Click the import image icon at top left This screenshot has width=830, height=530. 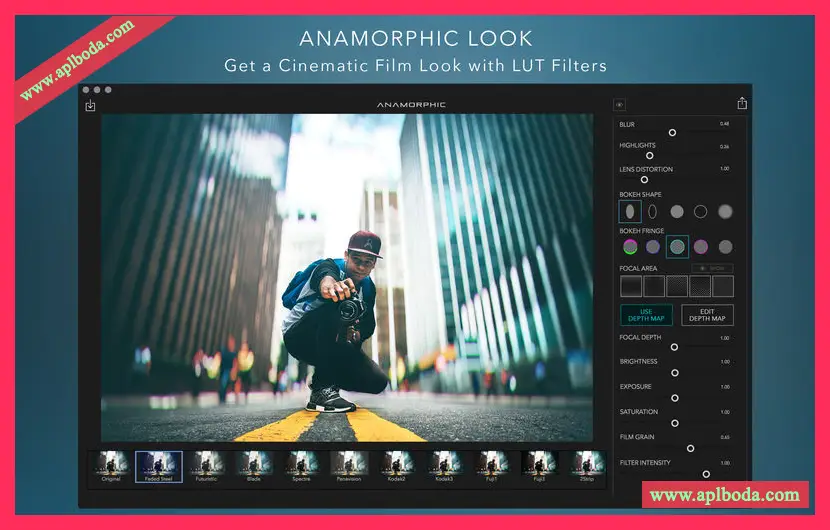coord(90,105)
